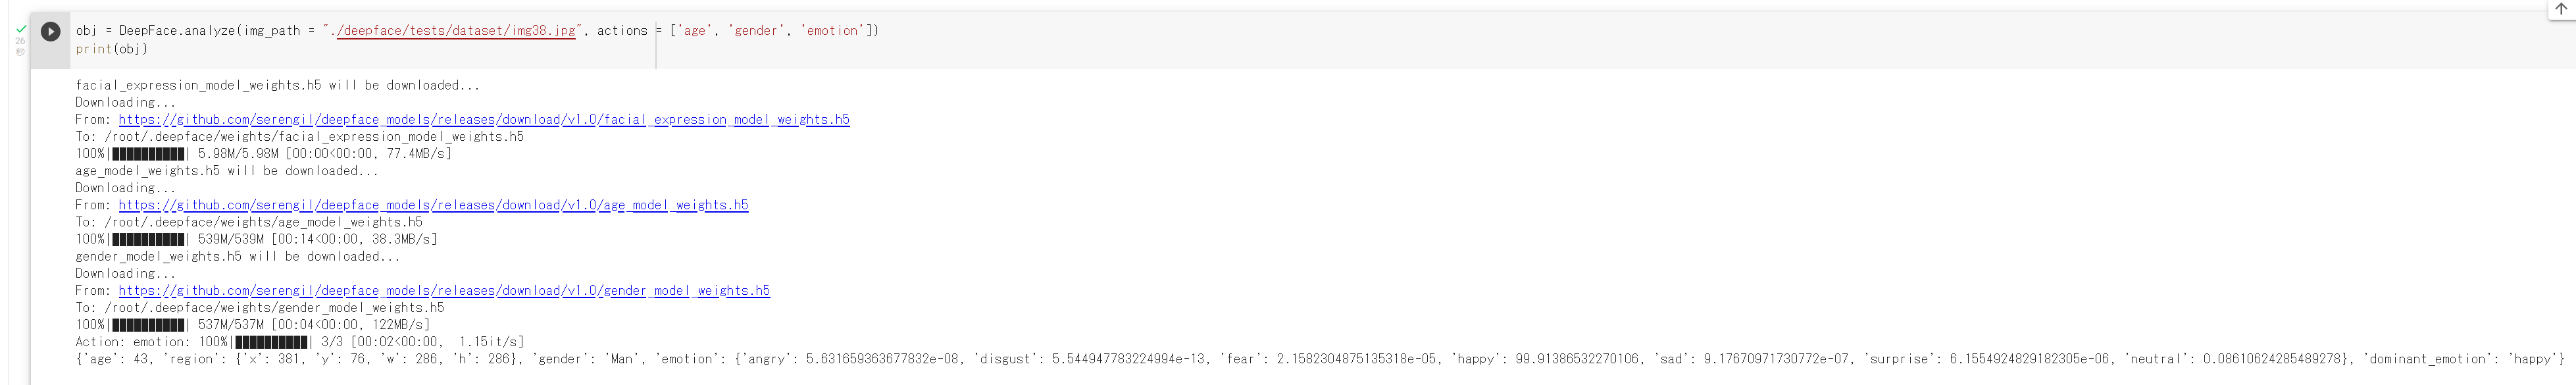
Task: Follow the gender_model_weights.h5 release link
Action: coord(444,291)
